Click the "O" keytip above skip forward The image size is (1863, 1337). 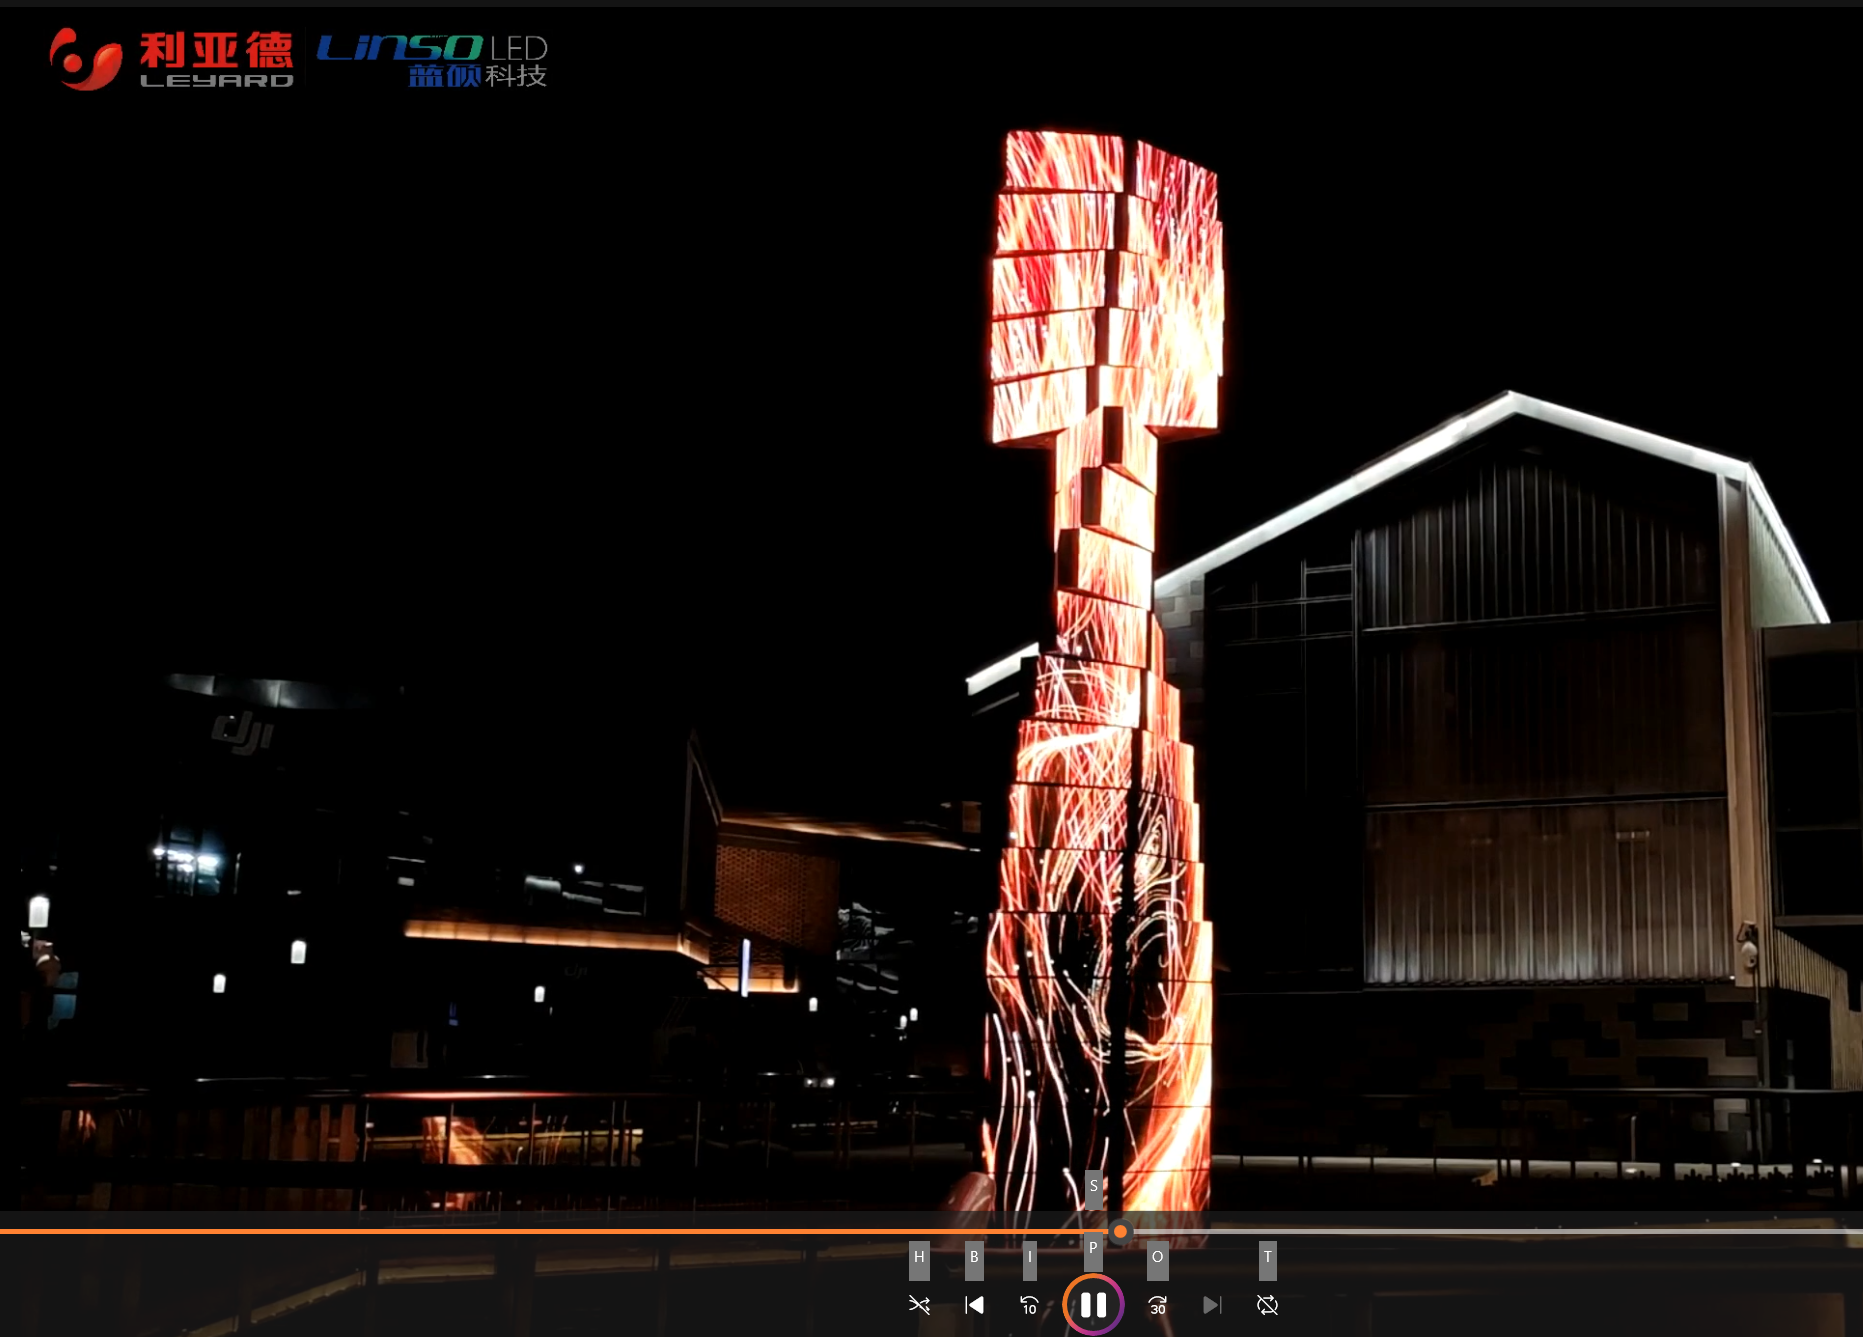(x=1157, y=1258)
